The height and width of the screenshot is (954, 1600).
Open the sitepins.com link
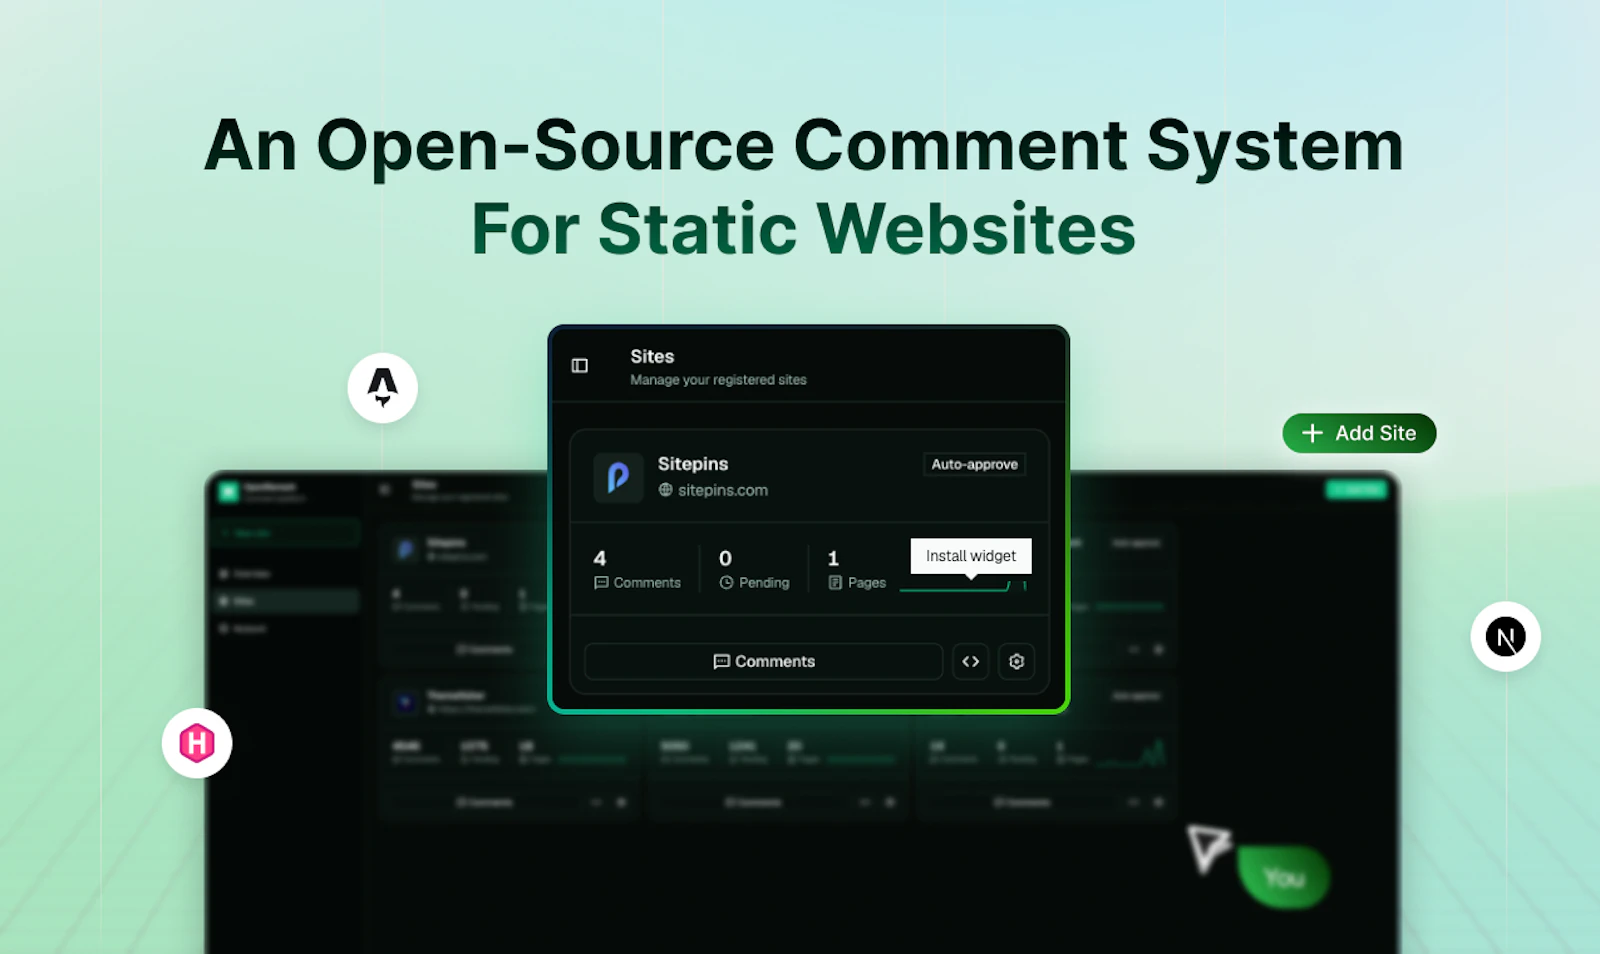[723, 490]
